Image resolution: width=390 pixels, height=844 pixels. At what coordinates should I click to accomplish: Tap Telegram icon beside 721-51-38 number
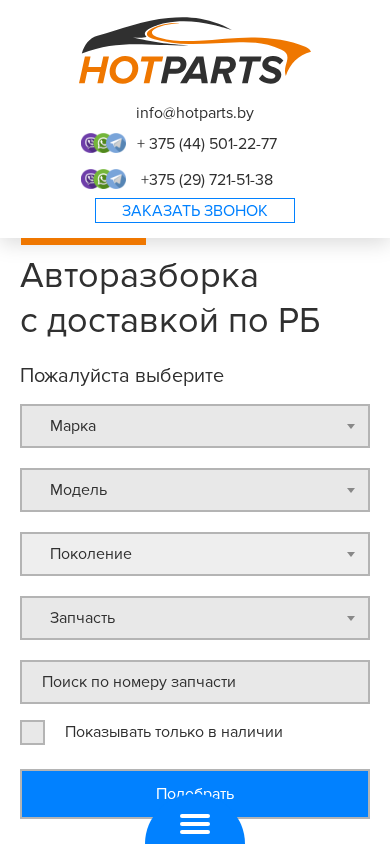click(x=116, y=179)
